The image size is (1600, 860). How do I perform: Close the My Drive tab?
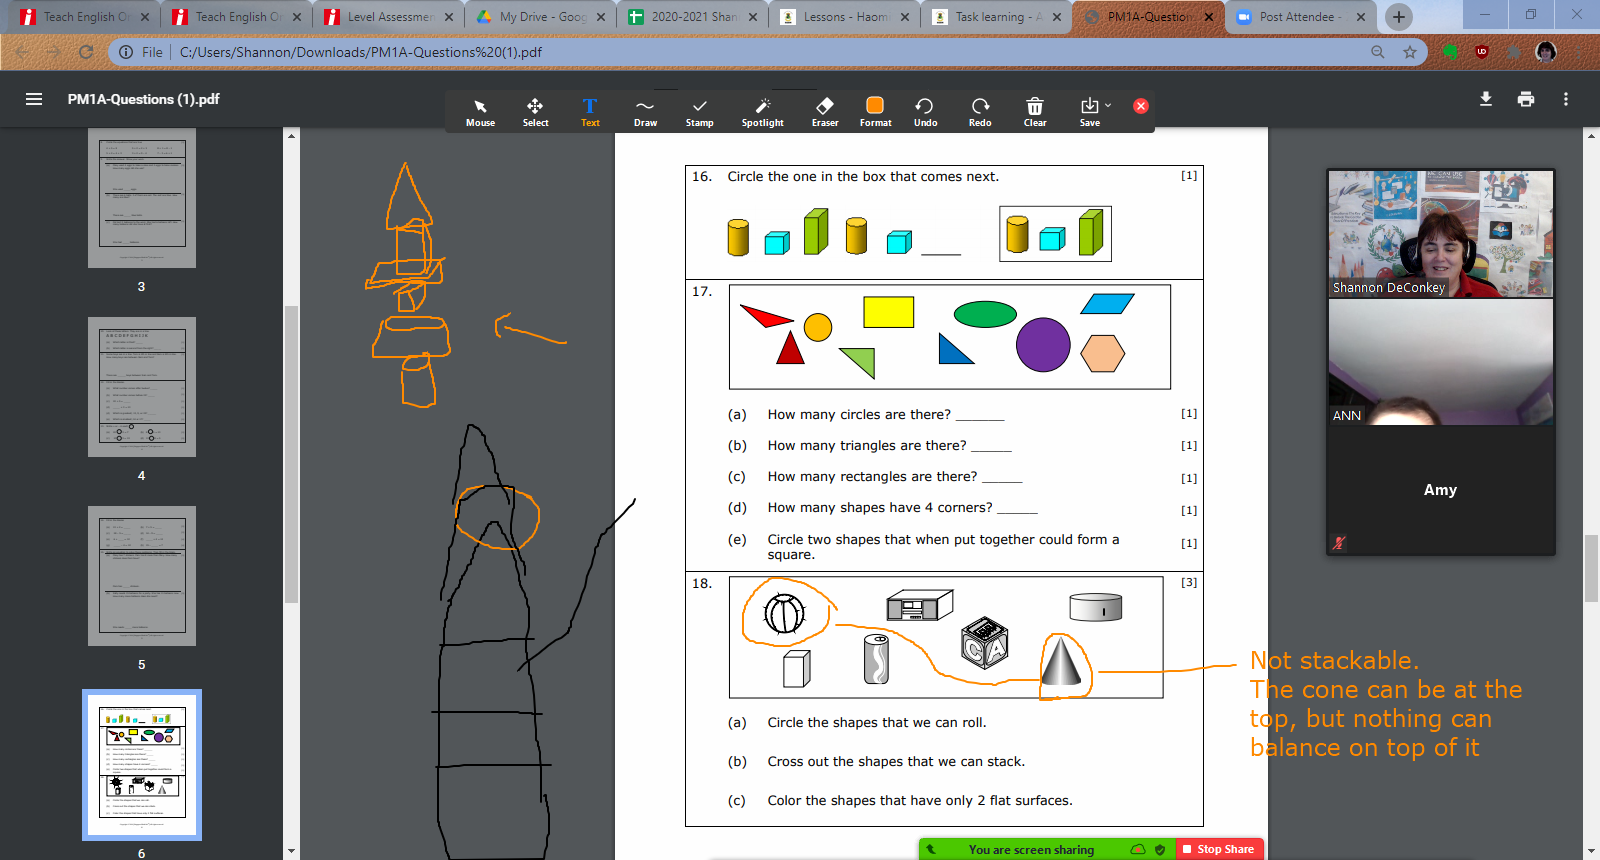pos(601,17)
